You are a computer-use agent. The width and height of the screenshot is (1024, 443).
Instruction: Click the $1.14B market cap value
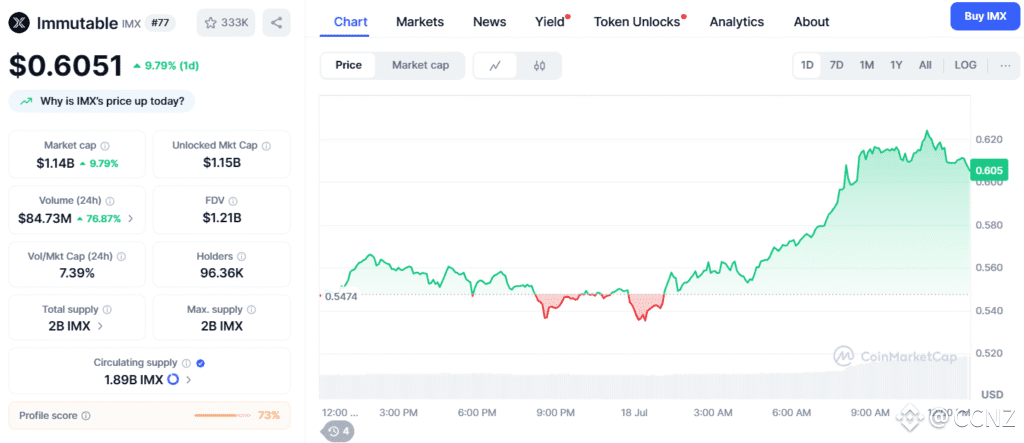pyautogui.click(x=56, y=163)
